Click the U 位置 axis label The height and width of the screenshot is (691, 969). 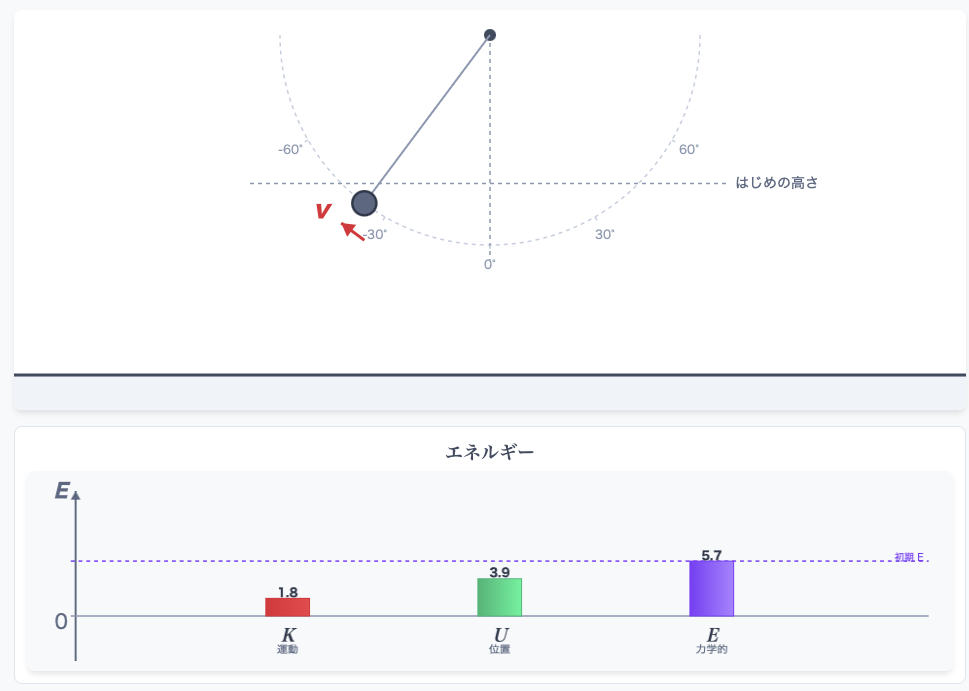[499, 640]
